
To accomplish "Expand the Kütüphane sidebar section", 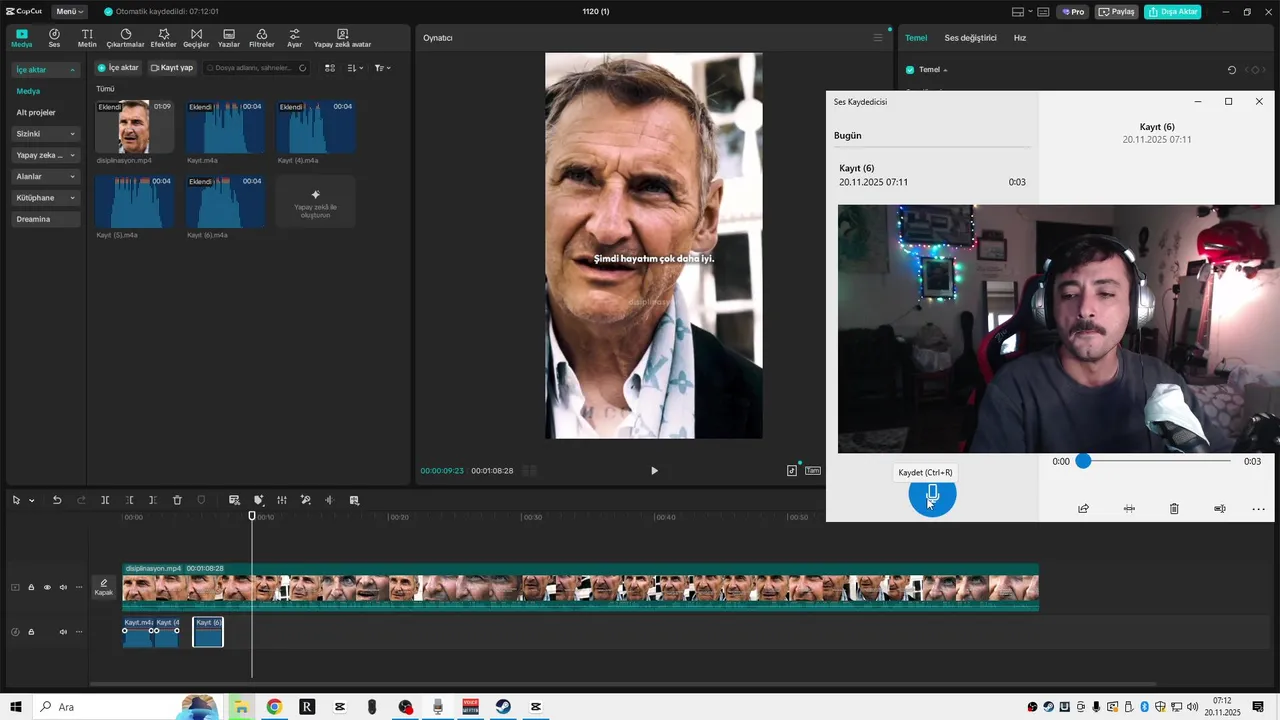I will click(x=46, y=198).
